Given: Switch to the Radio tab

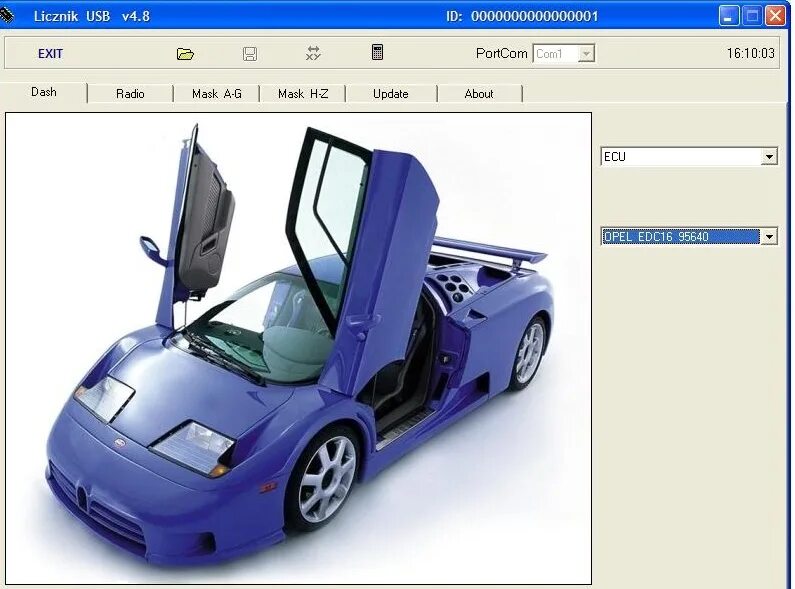Looking at the screenshot, I should [x=130, y=94].
